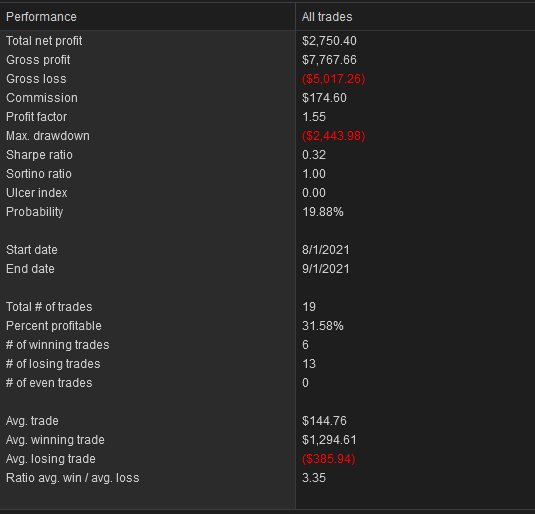Click the Total # of trades row
Viewport: 535px width, 514px height.
(268, 307)
